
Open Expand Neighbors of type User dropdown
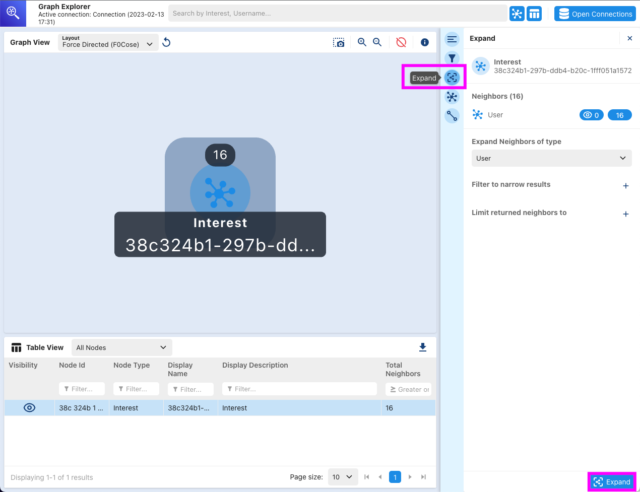[x=551, y=158]
